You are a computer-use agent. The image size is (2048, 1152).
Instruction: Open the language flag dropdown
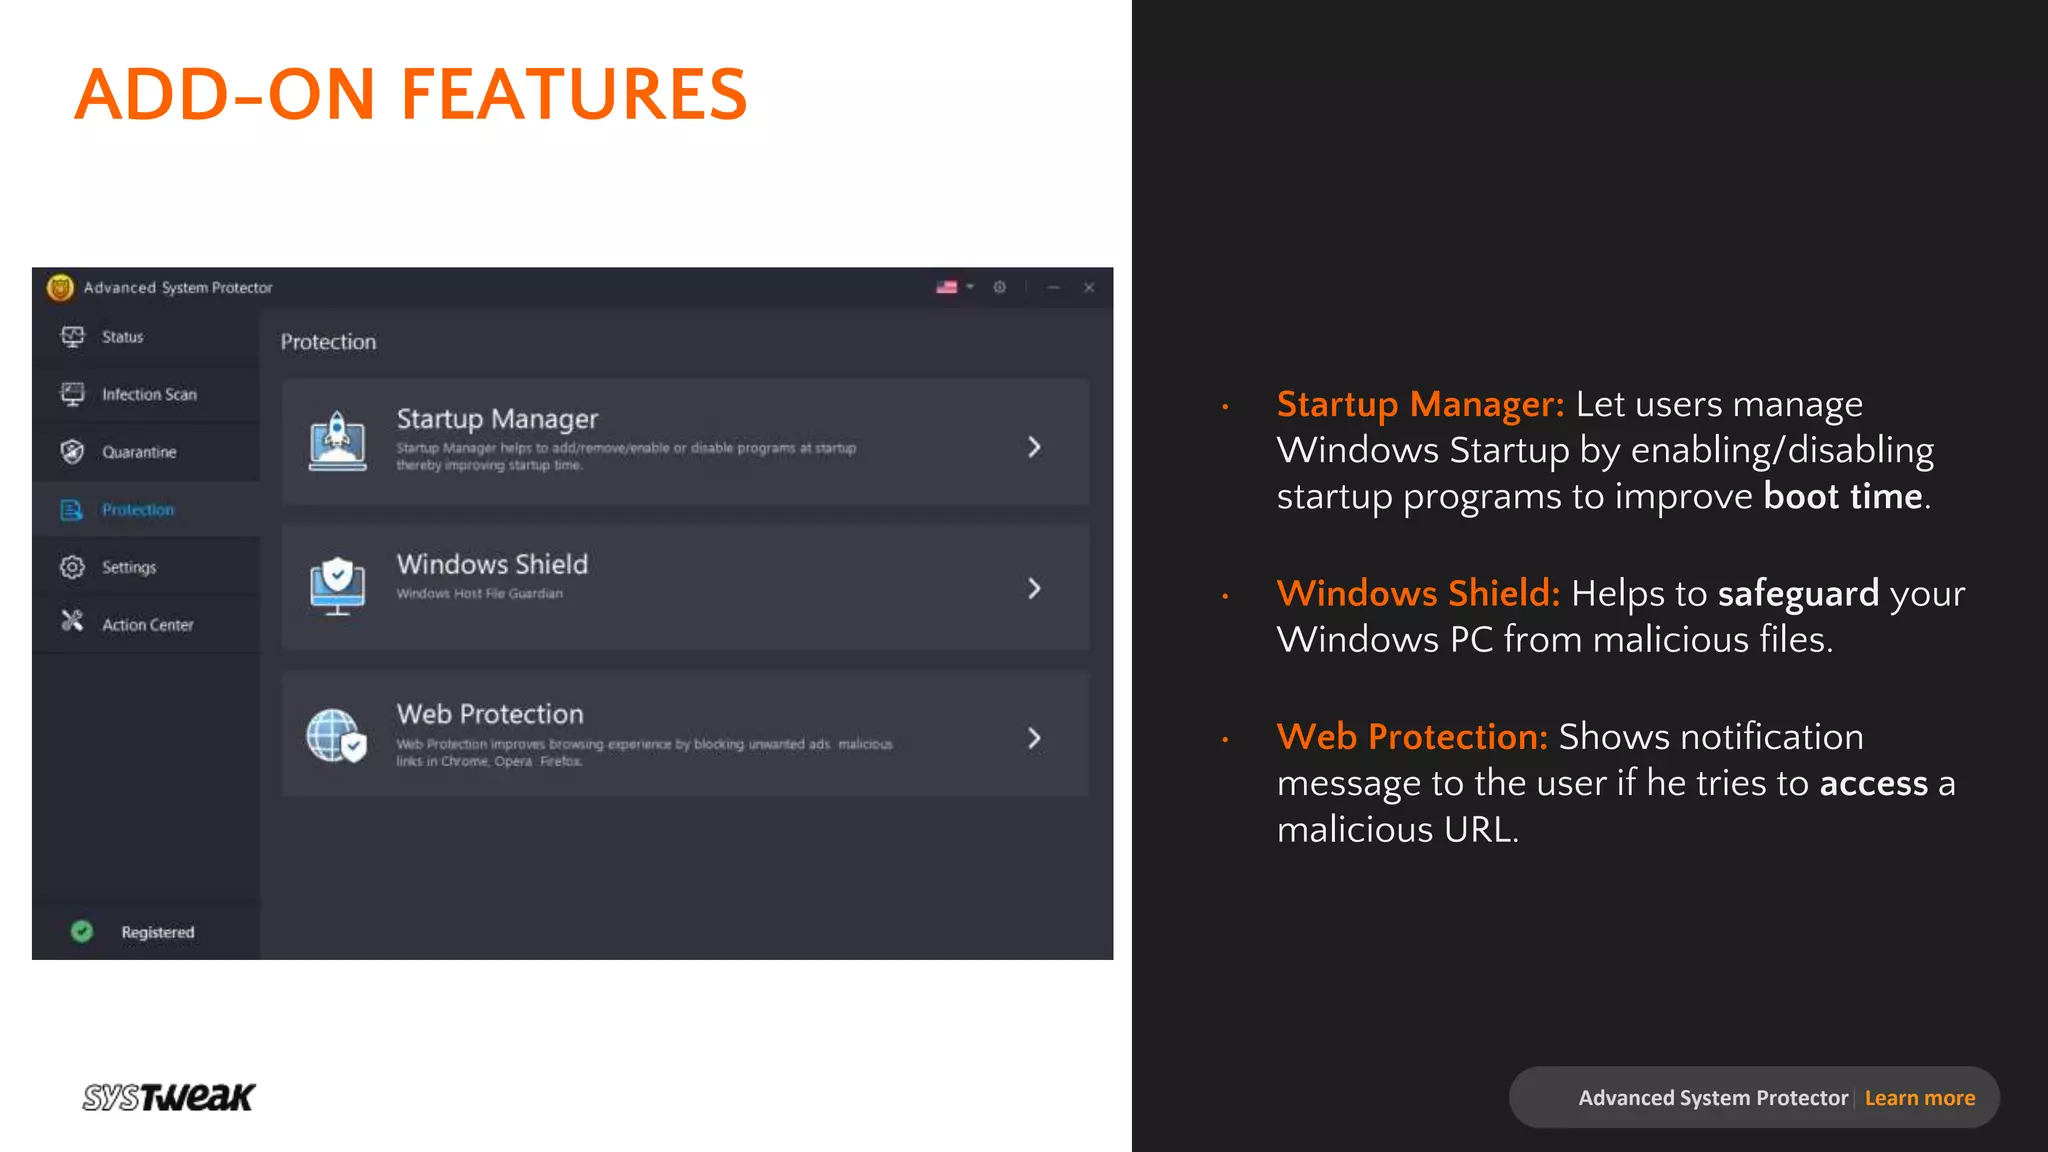tap(954, 287)
